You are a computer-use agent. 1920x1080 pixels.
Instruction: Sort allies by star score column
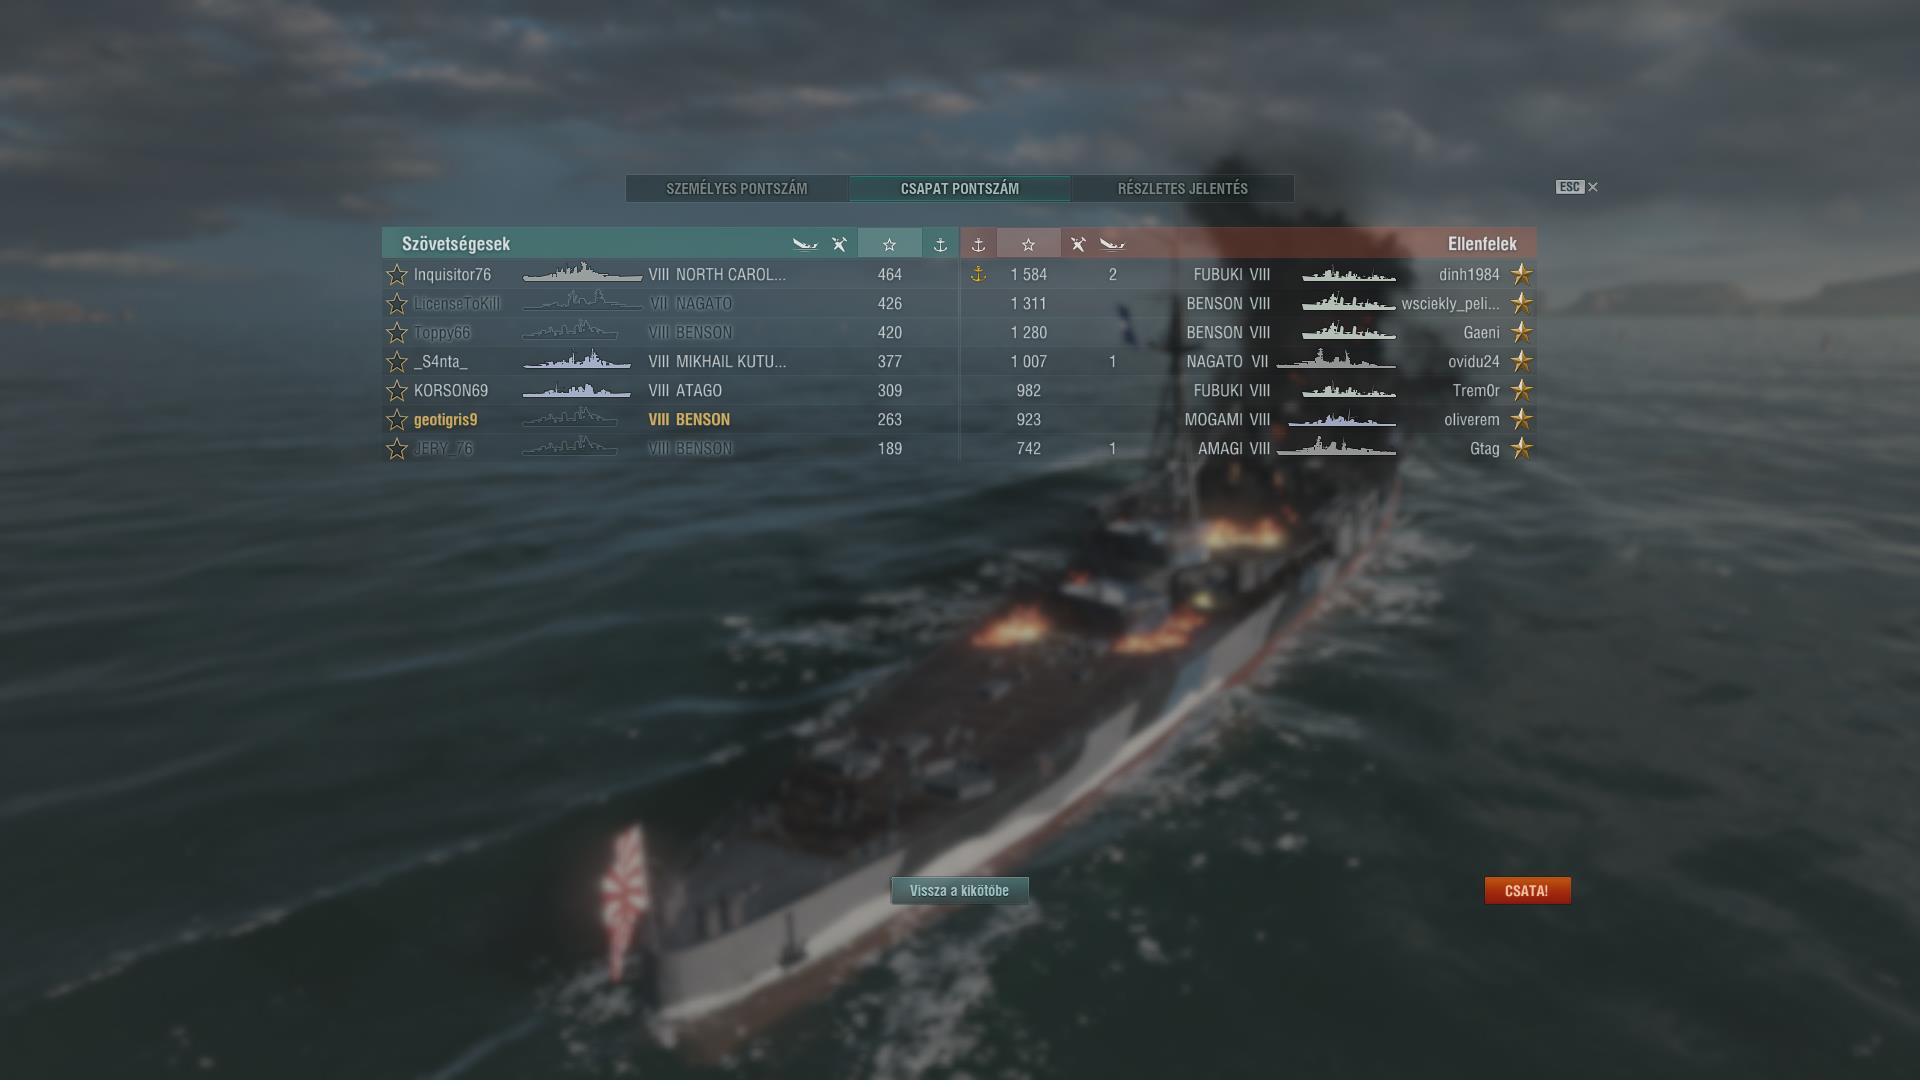(889, 244)
